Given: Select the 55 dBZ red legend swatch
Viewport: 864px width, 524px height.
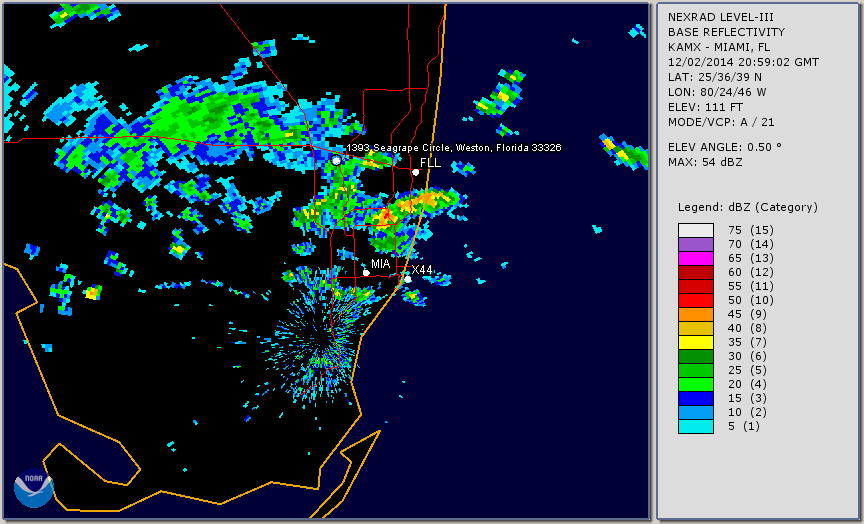Looking at the screenshot, I should click(x=696, y=287).
